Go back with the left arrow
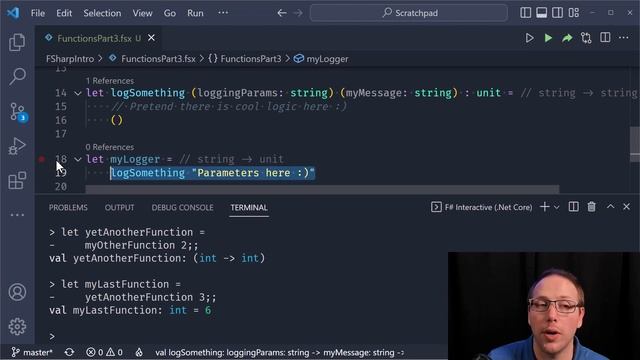Screen dimensions: 640x360 coord(282,13)
